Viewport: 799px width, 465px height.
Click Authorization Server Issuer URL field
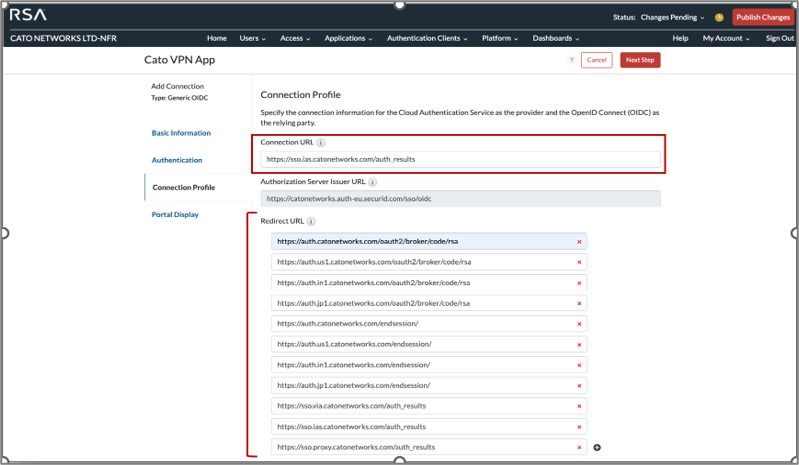point(460,199)
